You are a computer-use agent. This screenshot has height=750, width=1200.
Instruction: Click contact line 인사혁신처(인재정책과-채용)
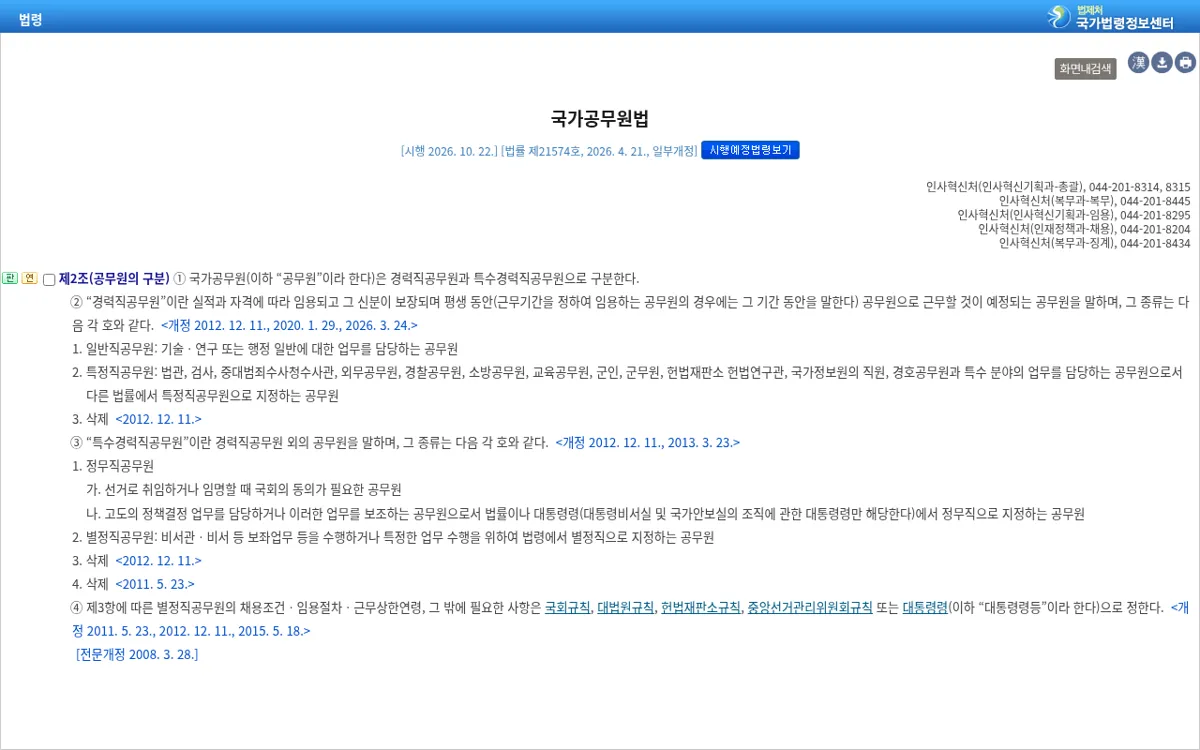click(1084, 228)
